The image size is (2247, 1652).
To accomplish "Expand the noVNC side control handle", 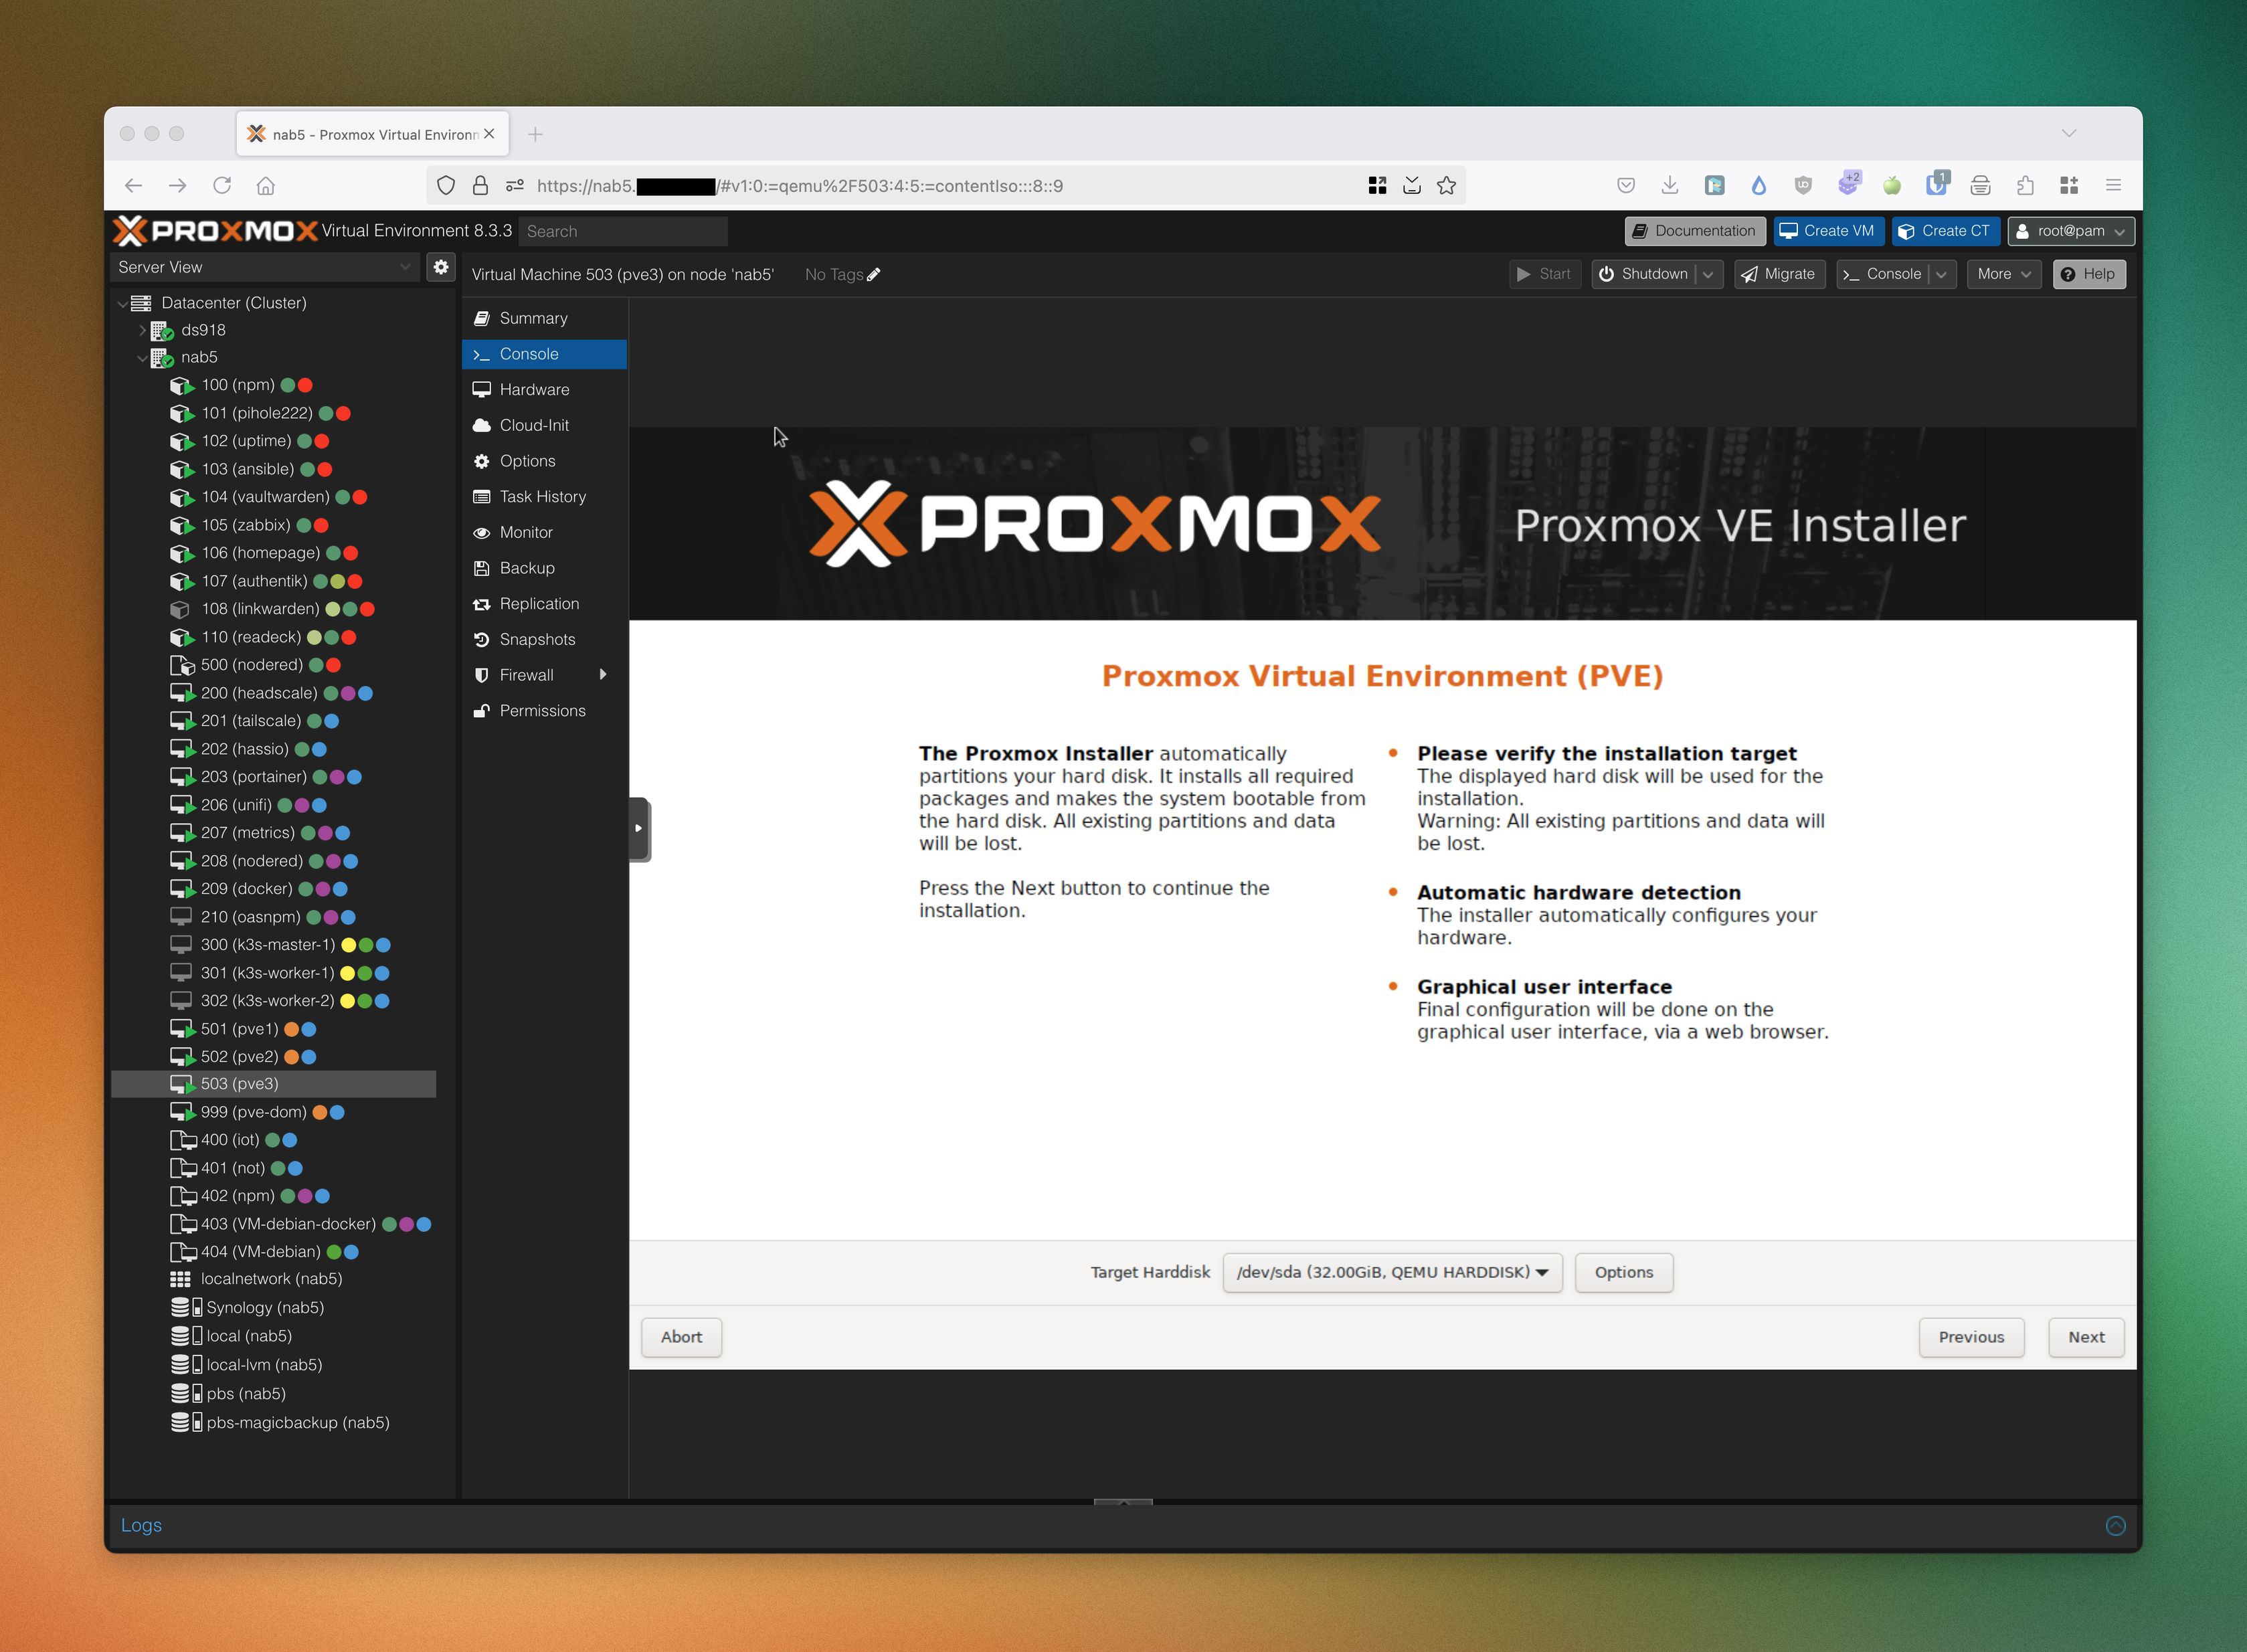I will pos(640,828).
